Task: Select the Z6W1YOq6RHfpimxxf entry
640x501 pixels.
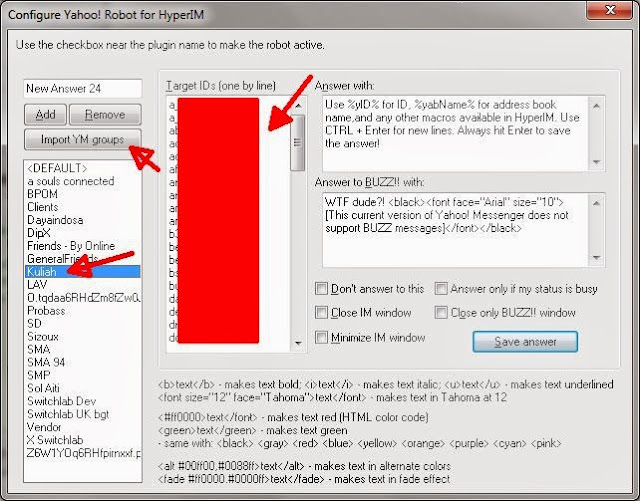Action: [x=83, y=453]
